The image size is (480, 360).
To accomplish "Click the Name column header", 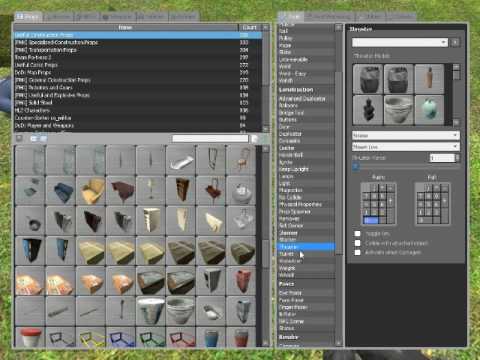I will pyautogui.click(x=126, y=27).
